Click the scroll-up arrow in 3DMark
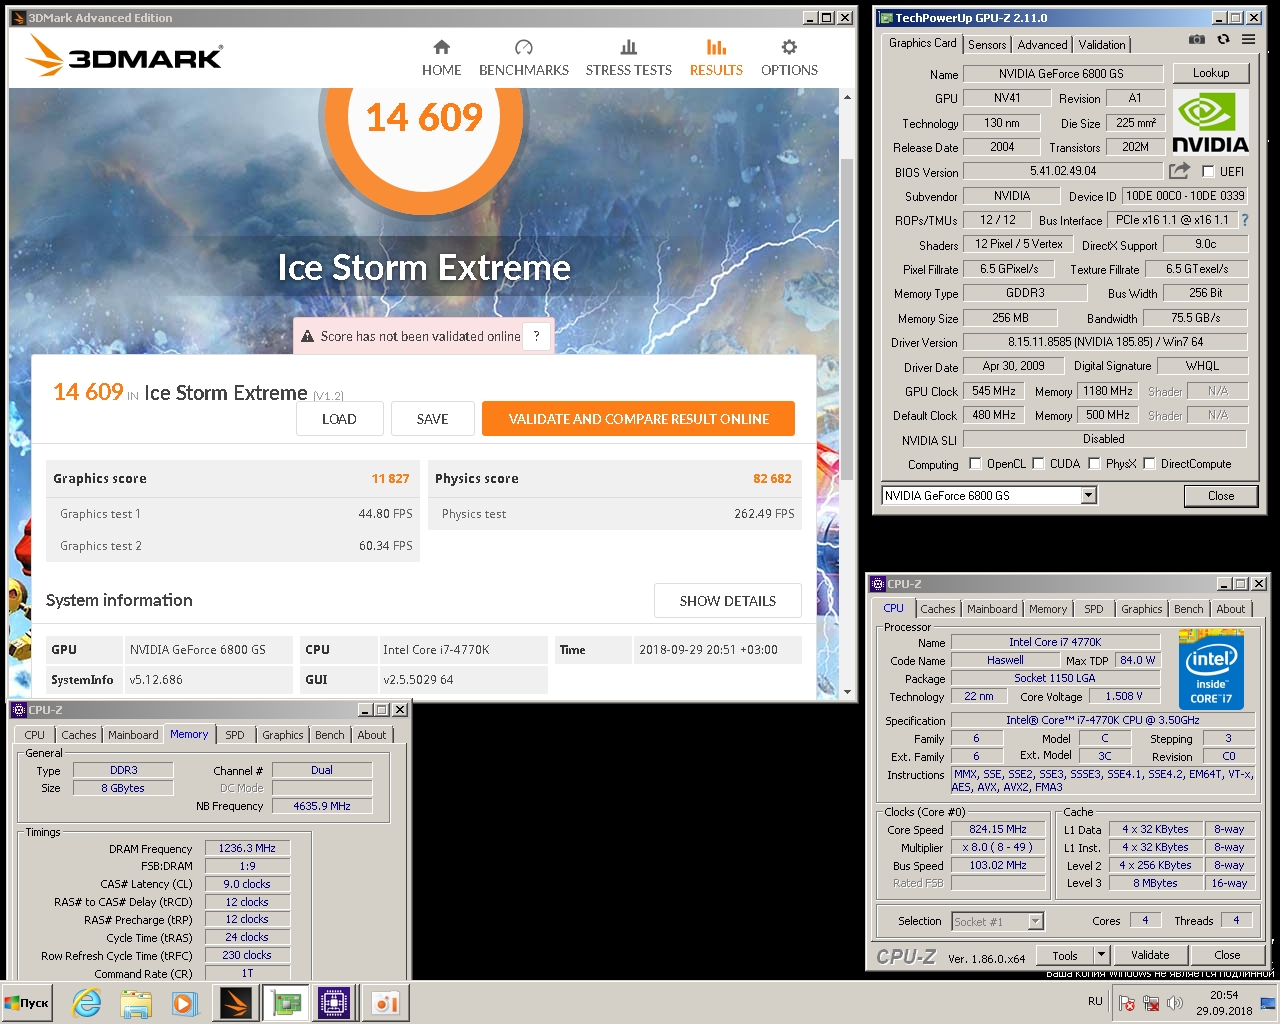1280x1024 pixels. 847,97
